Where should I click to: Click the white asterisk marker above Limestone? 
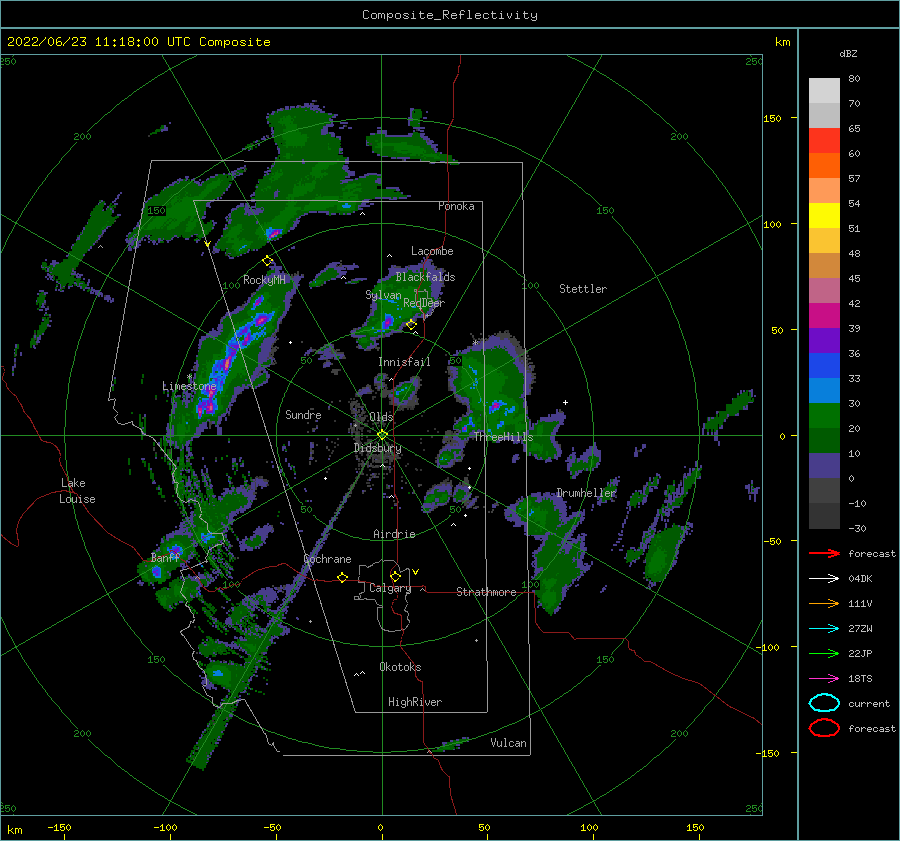coord(189,377)
